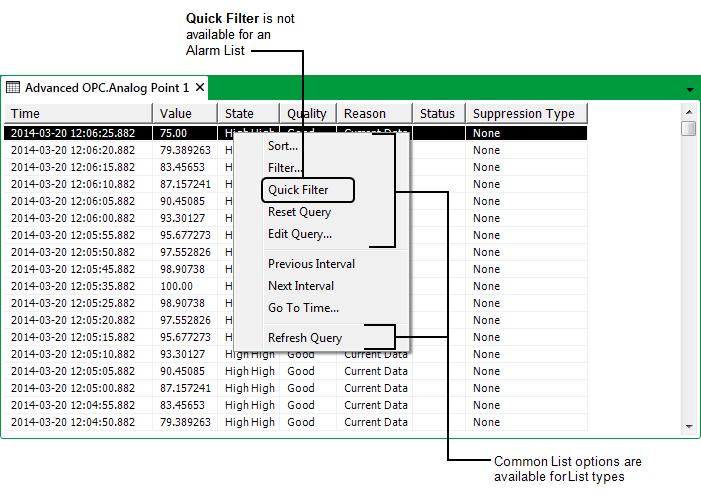Go to Previous Interval
This screenshot has height=503, width=701.
click(x=311, y=264)
